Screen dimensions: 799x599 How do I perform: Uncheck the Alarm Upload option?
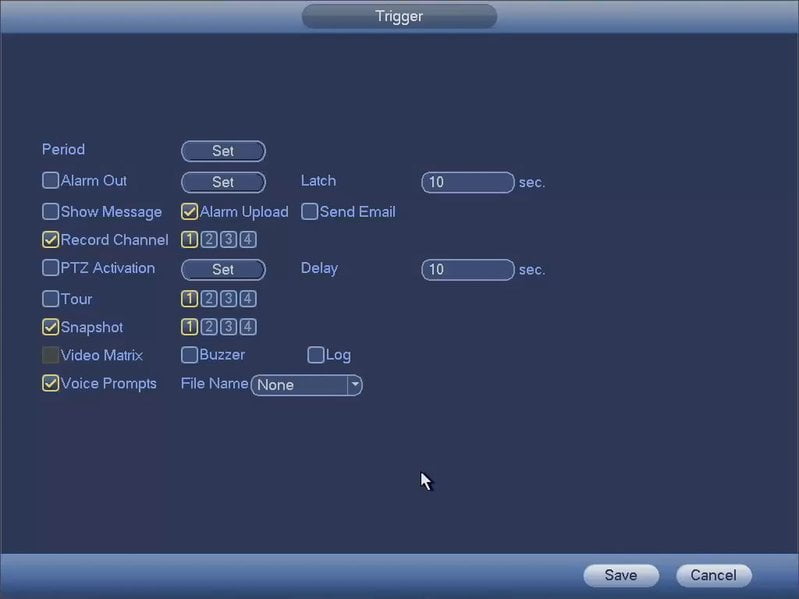(190, 211)
